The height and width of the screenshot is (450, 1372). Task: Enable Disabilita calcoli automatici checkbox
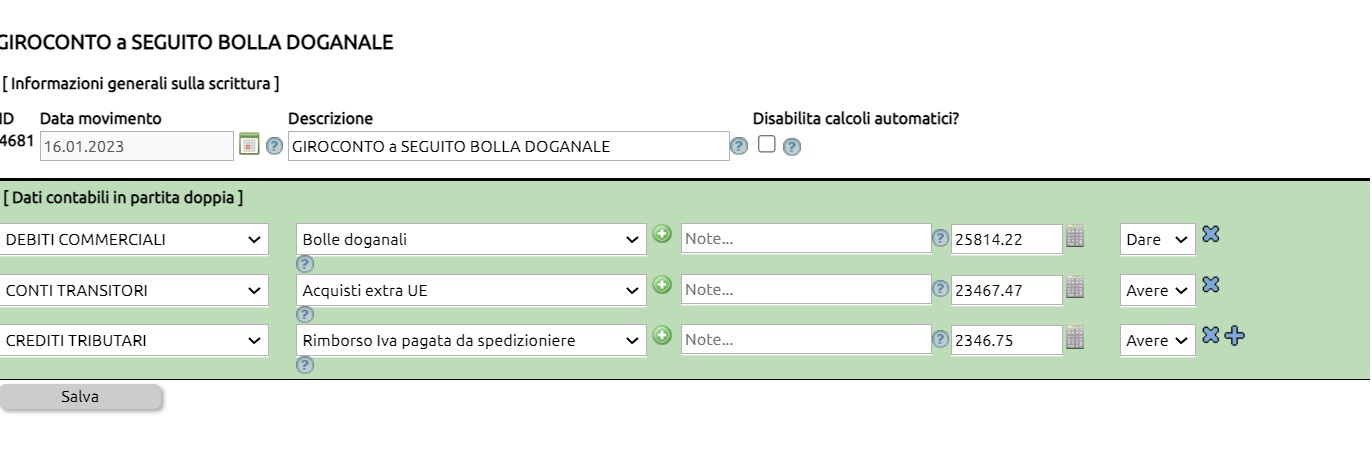767,144
